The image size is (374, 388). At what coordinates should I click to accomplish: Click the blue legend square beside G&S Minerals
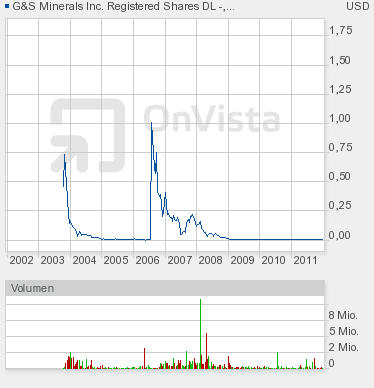click(7, 6)
